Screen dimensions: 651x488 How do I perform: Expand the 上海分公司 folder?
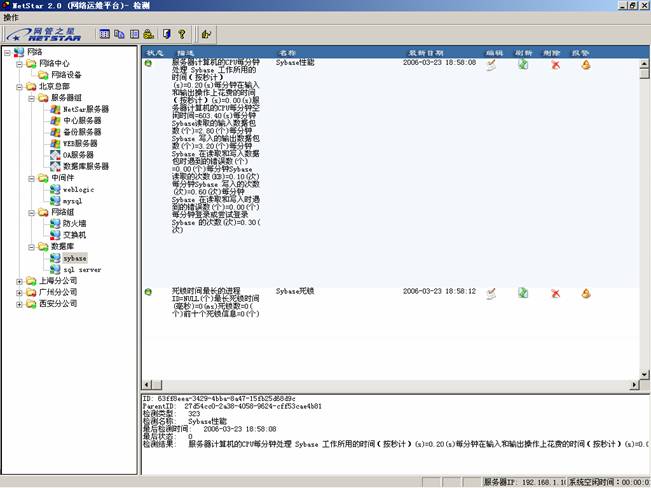19,282
